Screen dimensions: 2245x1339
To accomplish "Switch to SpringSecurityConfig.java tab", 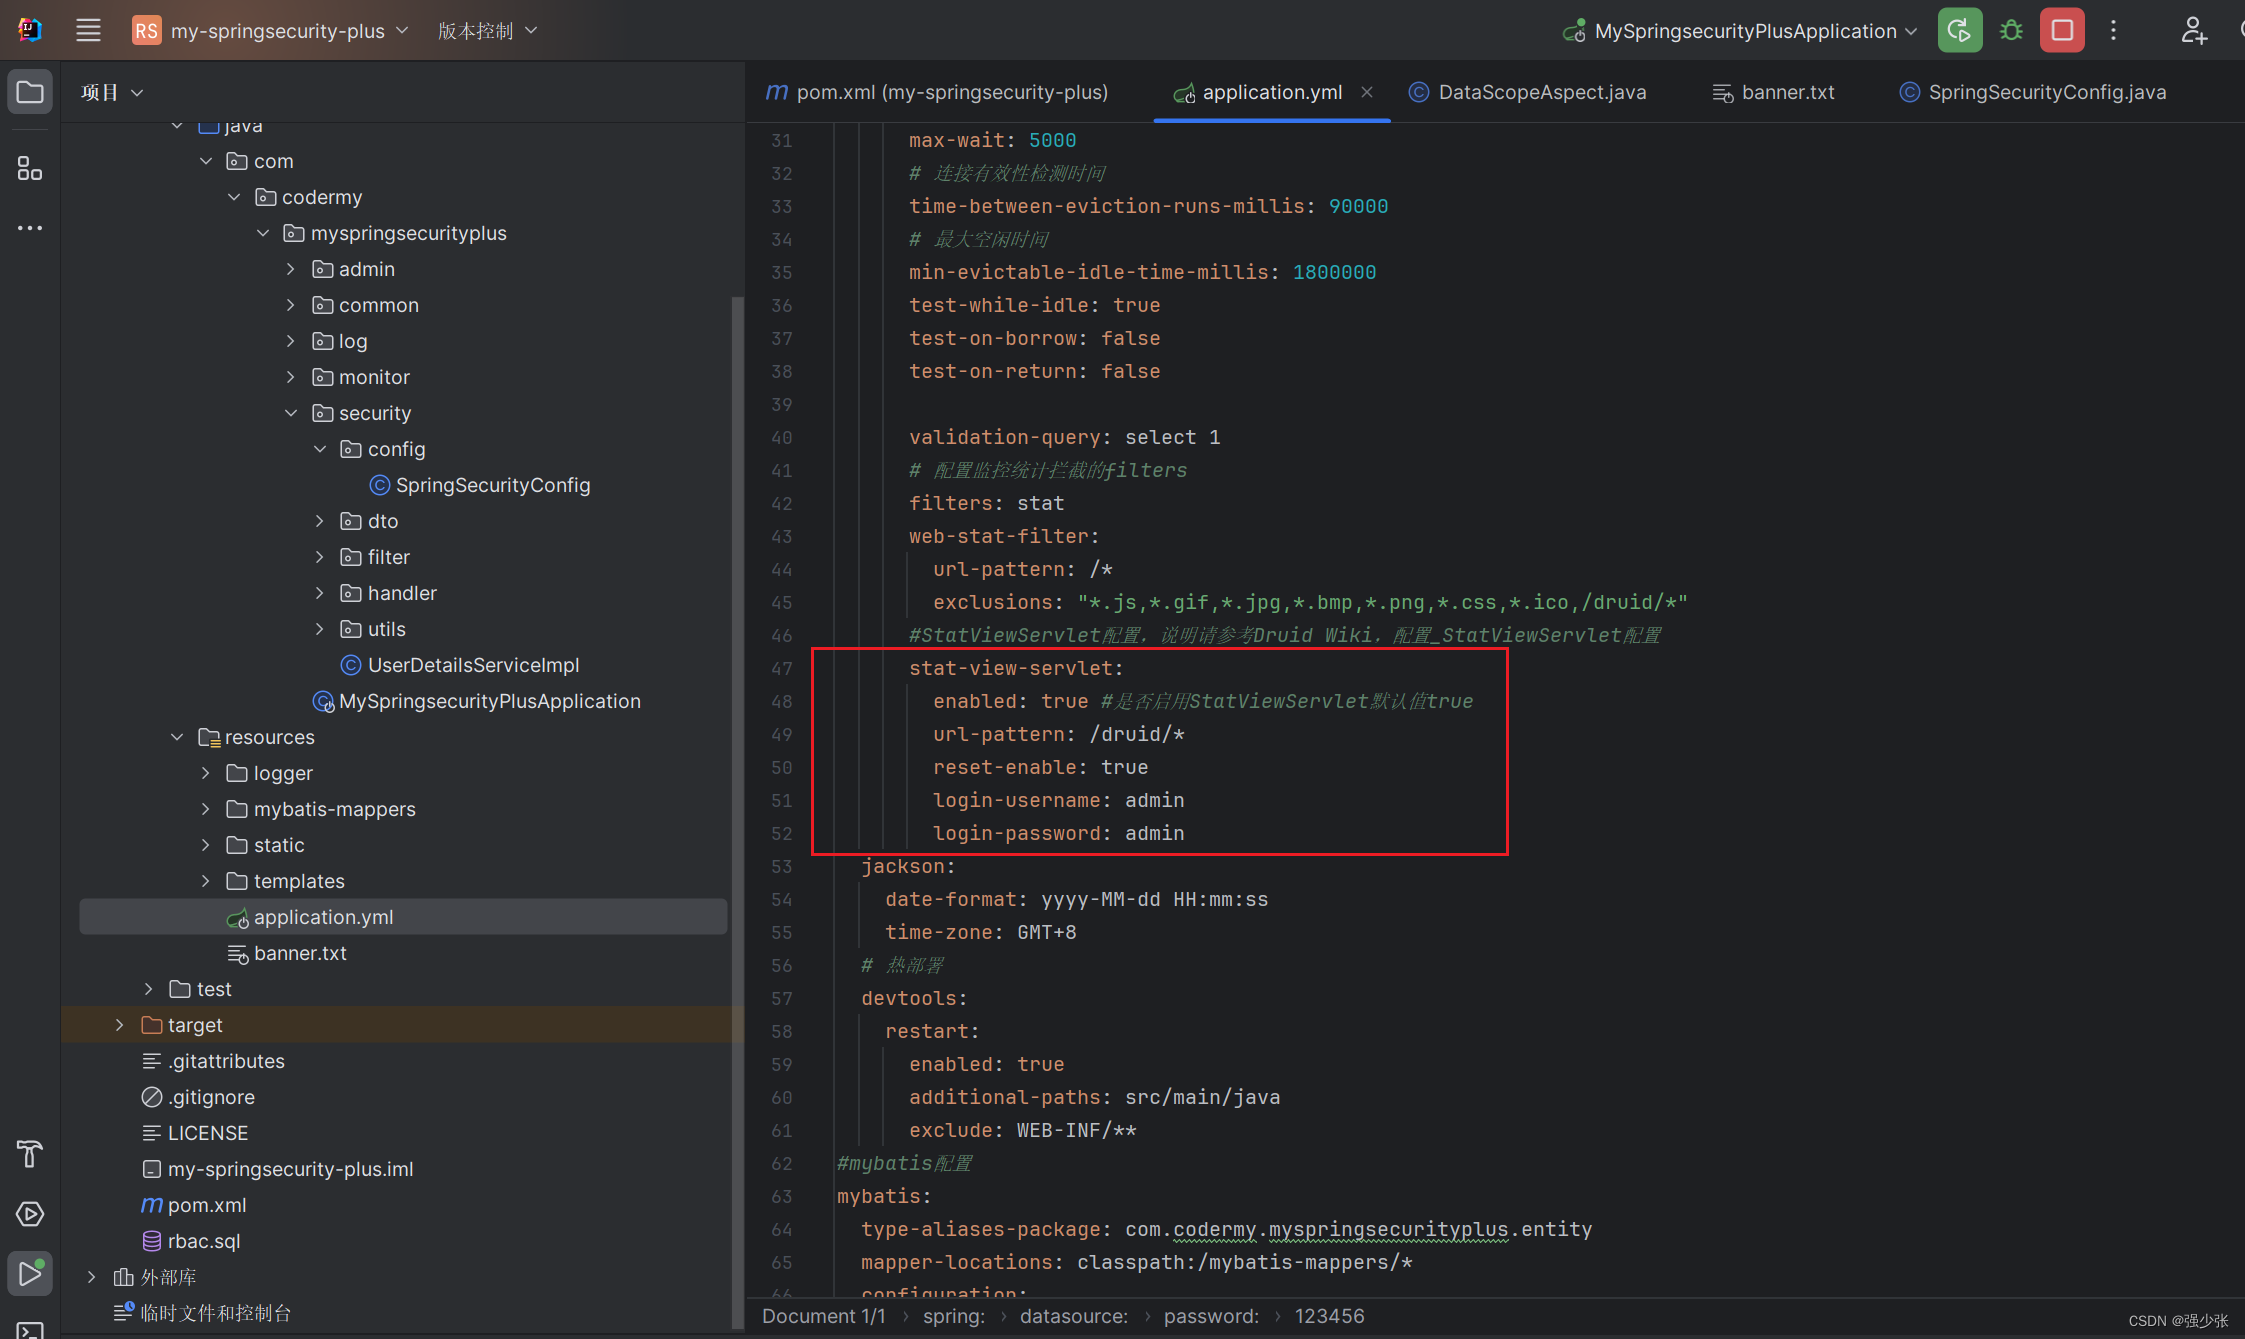I will pyautogui.click(x=2033, y=92).
